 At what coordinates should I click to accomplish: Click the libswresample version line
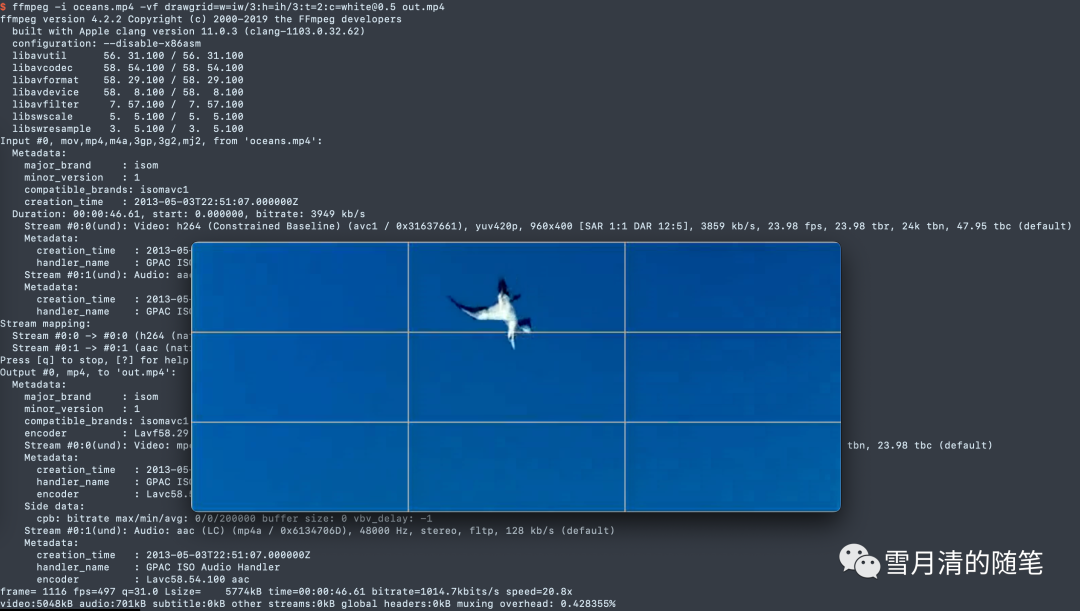click(x=127, y=129)
